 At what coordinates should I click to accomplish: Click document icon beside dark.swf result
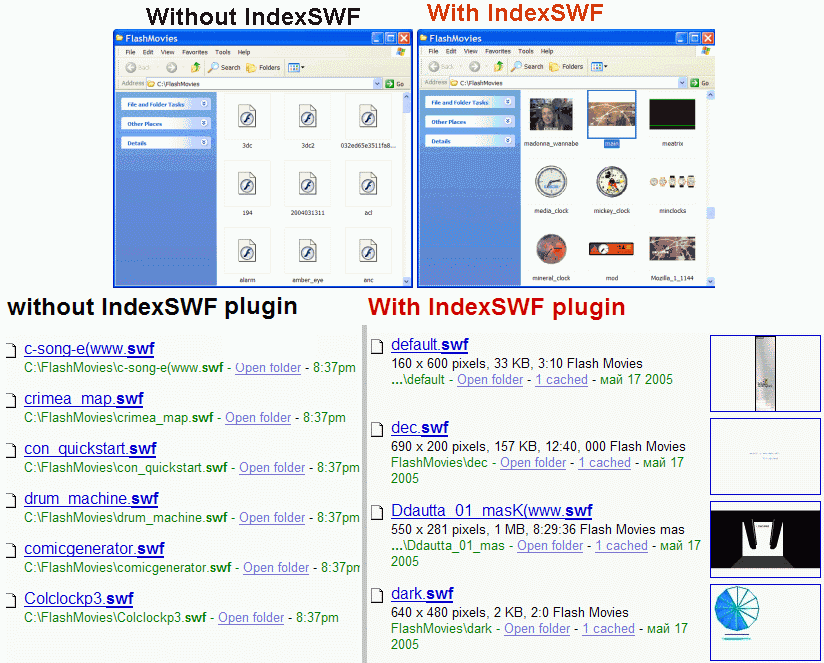[x=377, y=595]
